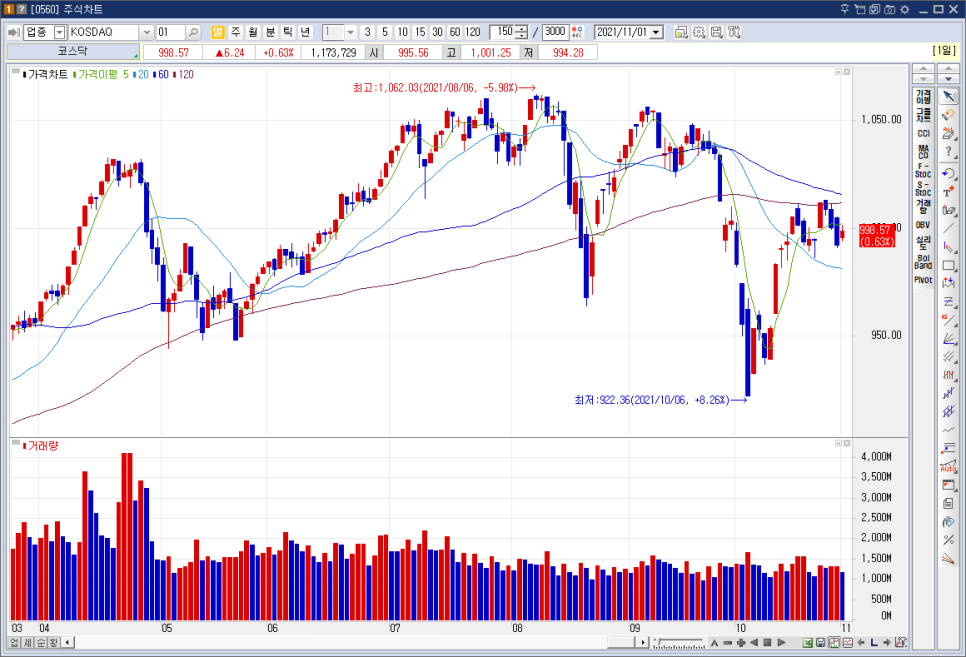The height and width of the screenshot is (657, 966).
Task: Adjust the zoom slider at chart bottom
Action: (x=680, y=643)
